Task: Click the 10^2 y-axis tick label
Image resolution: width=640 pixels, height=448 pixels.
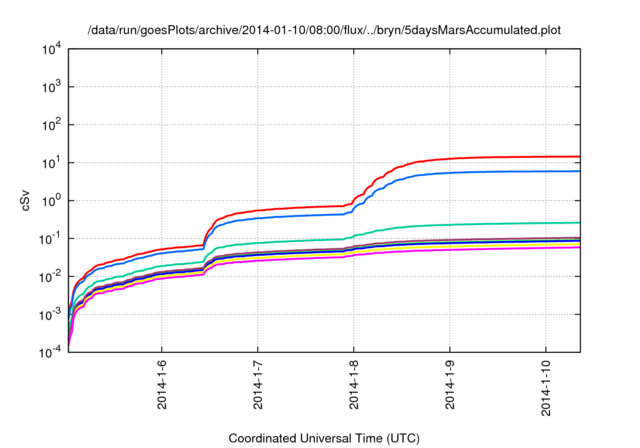Action: pyautogui.click(x=51, y=125)
